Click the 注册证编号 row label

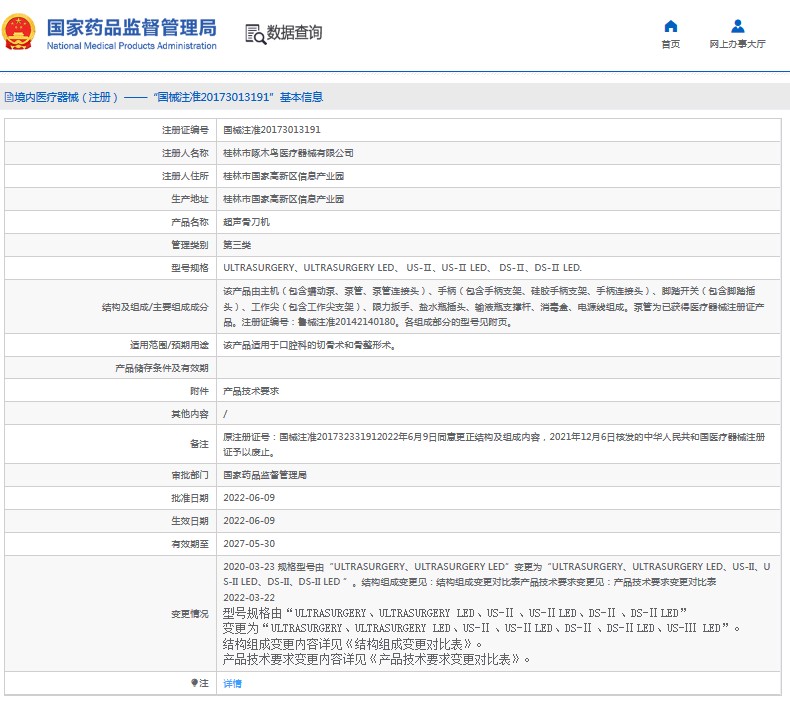[x=185, y=130]
